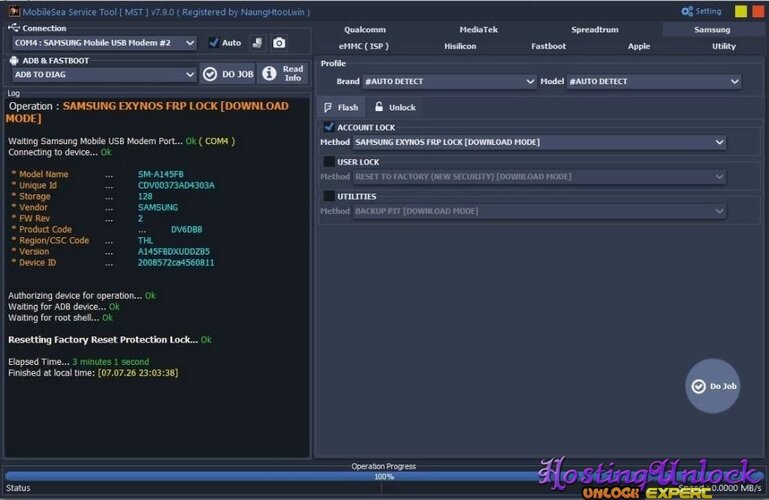Viewport: 769px width, 500px height.
Task: Click DO JOB beside ADB TO DIAG
Action: pyautogui.click(x=229, y=74)
